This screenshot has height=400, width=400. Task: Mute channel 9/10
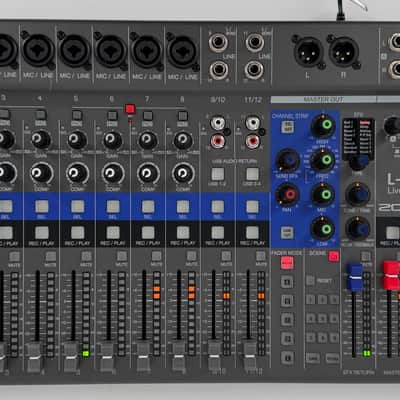pos(226,256)
